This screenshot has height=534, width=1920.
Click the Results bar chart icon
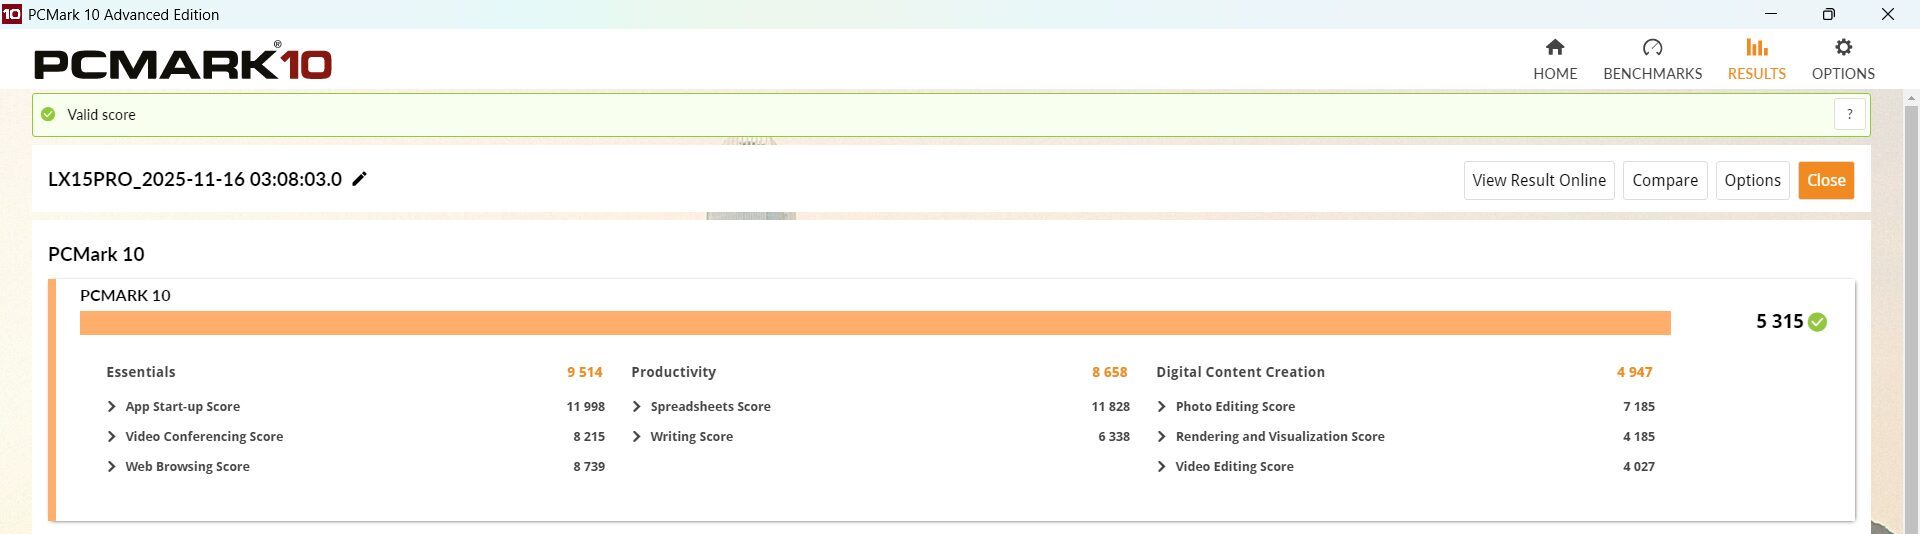point(1756,47)
